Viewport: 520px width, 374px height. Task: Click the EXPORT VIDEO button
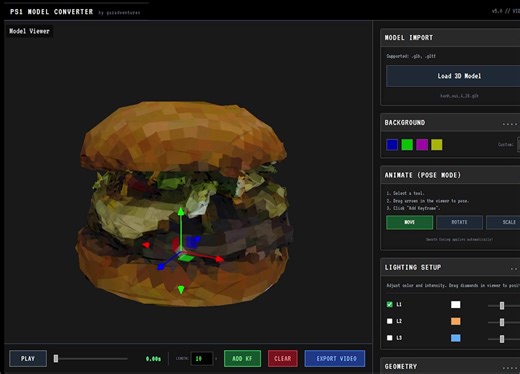(x=335, y=359)
